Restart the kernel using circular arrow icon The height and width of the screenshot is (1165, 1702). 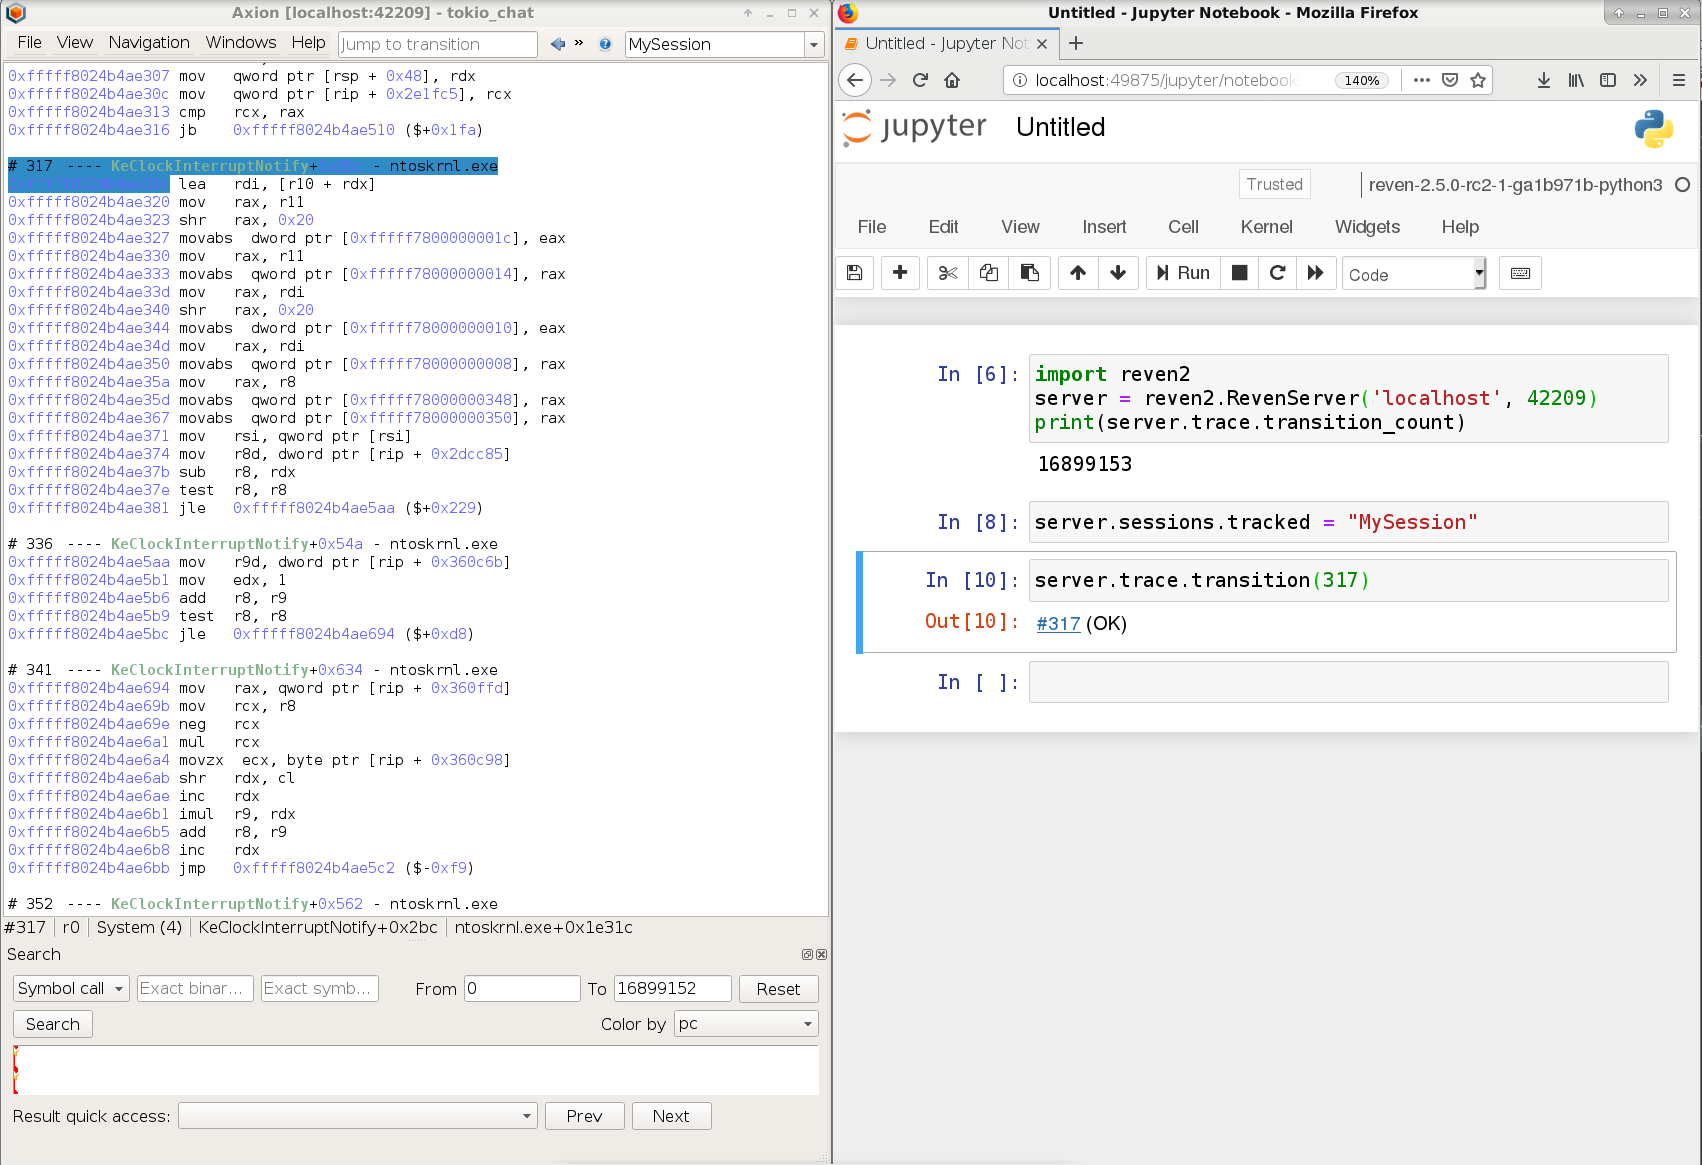tap(1277, 273)
